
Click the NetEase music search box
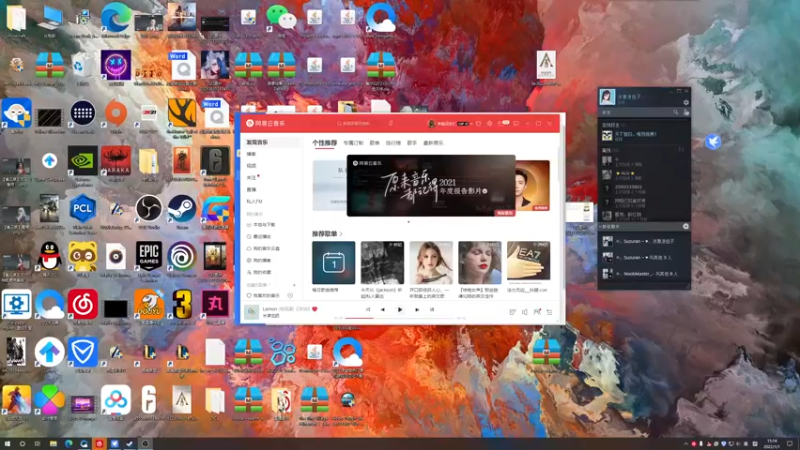pos(357,123)
